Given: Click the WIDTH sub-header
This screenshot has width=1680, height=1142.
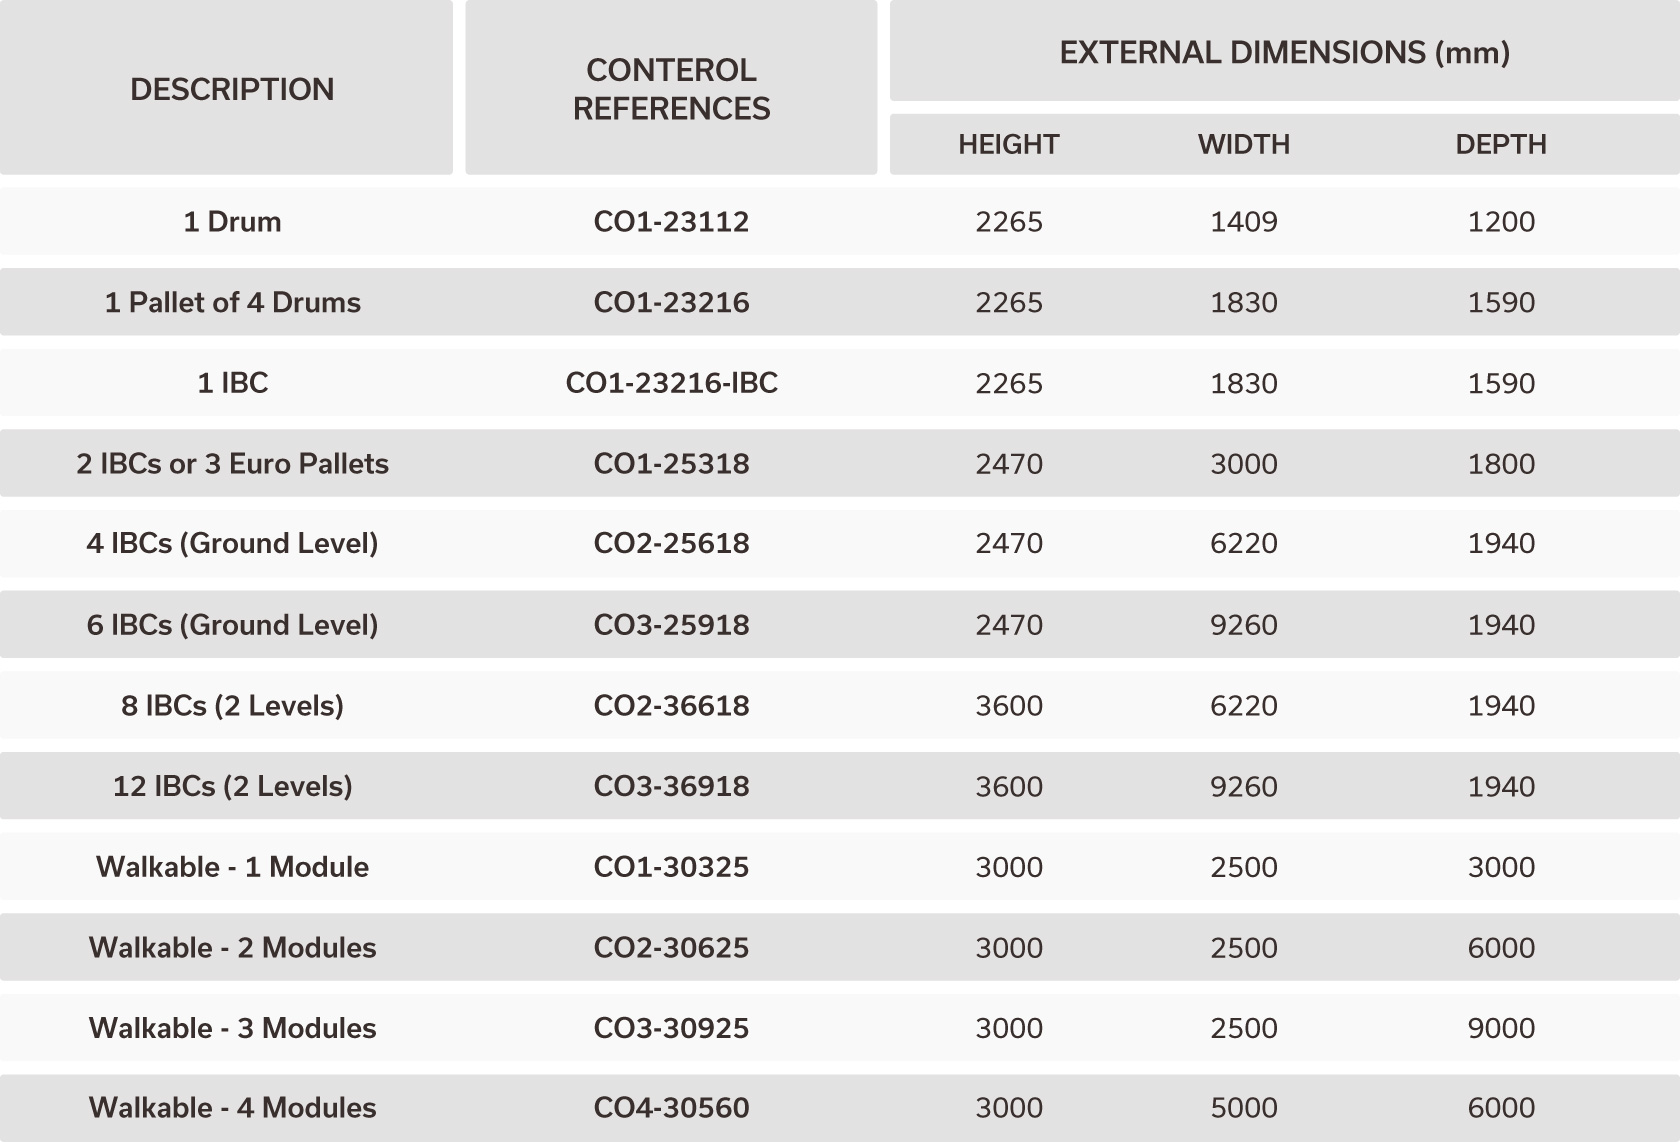Looking at the screenshot, I should click(x=1244, y=144).
